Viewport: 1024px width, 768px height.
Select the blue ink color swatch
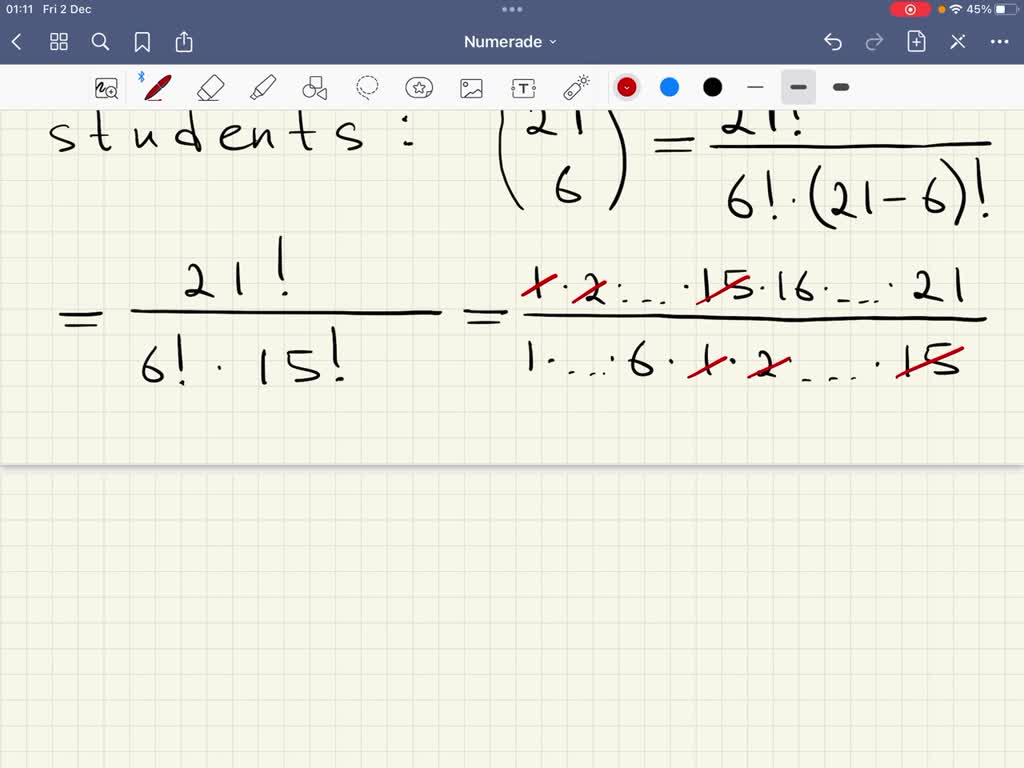click(669, 87)
